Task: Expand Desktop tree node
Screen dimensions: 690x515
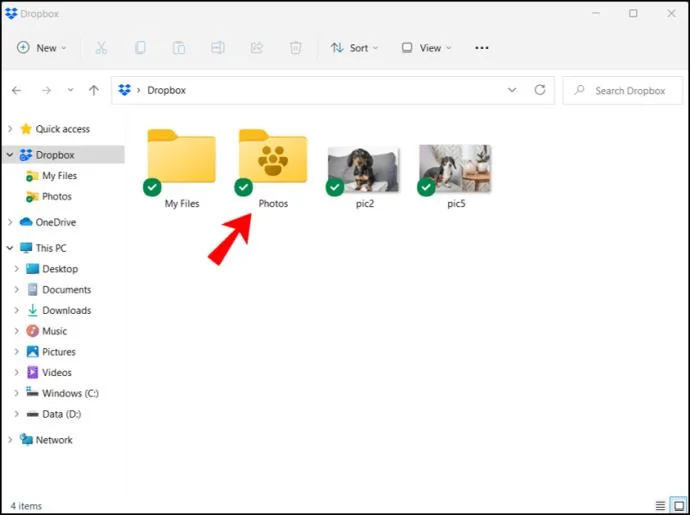Action: click(x=17, y=269)
